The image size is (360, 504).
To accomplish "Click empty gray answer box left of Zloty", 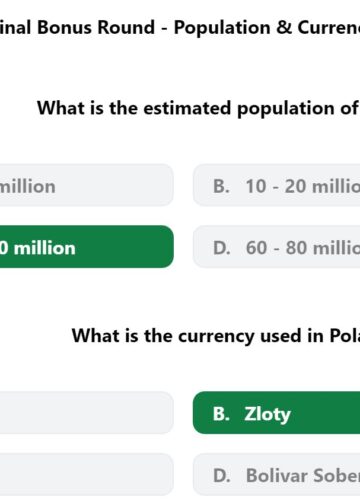I will tap(87, 413).
